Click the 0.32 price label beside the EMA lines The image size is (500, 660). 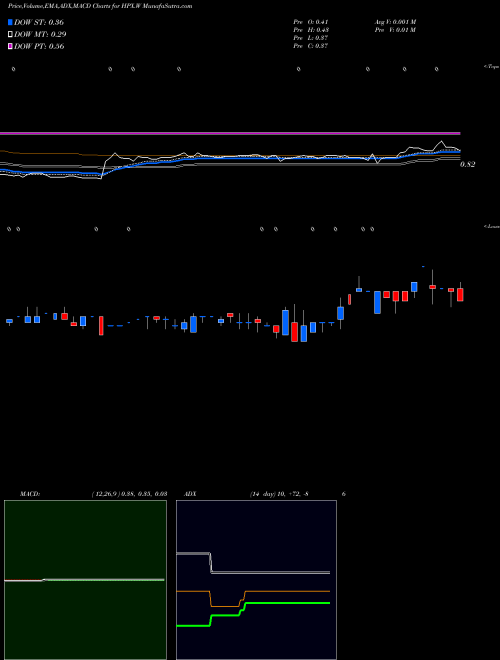tap(468, 165)
